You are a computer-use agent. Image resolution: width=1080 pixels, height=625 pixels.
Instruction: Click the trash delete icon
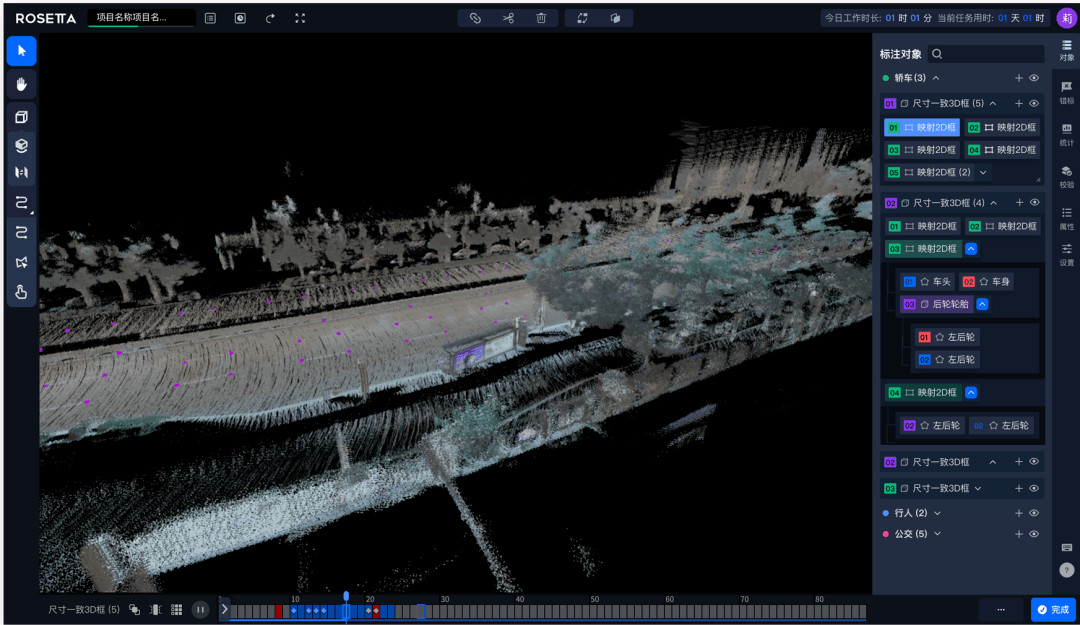click(541, 18)
